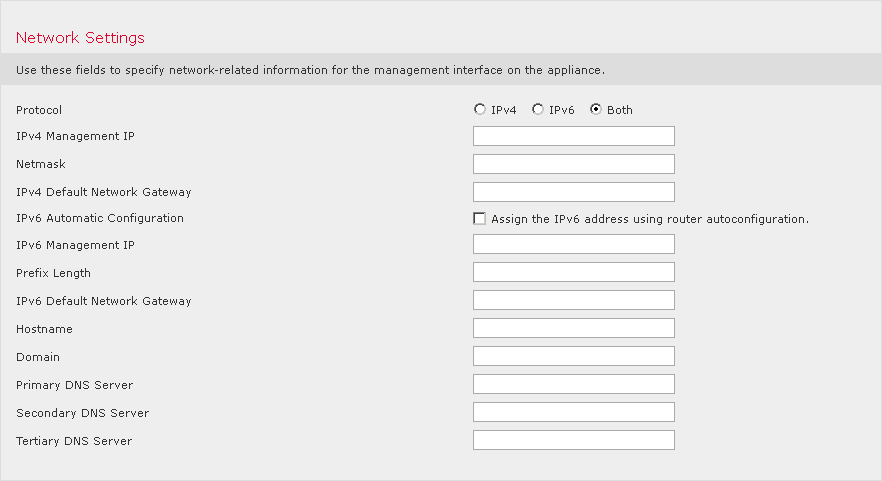Focus the Netmask input box
The height and width of the screenshot is (481, 882).
click(x=573, y=164)
